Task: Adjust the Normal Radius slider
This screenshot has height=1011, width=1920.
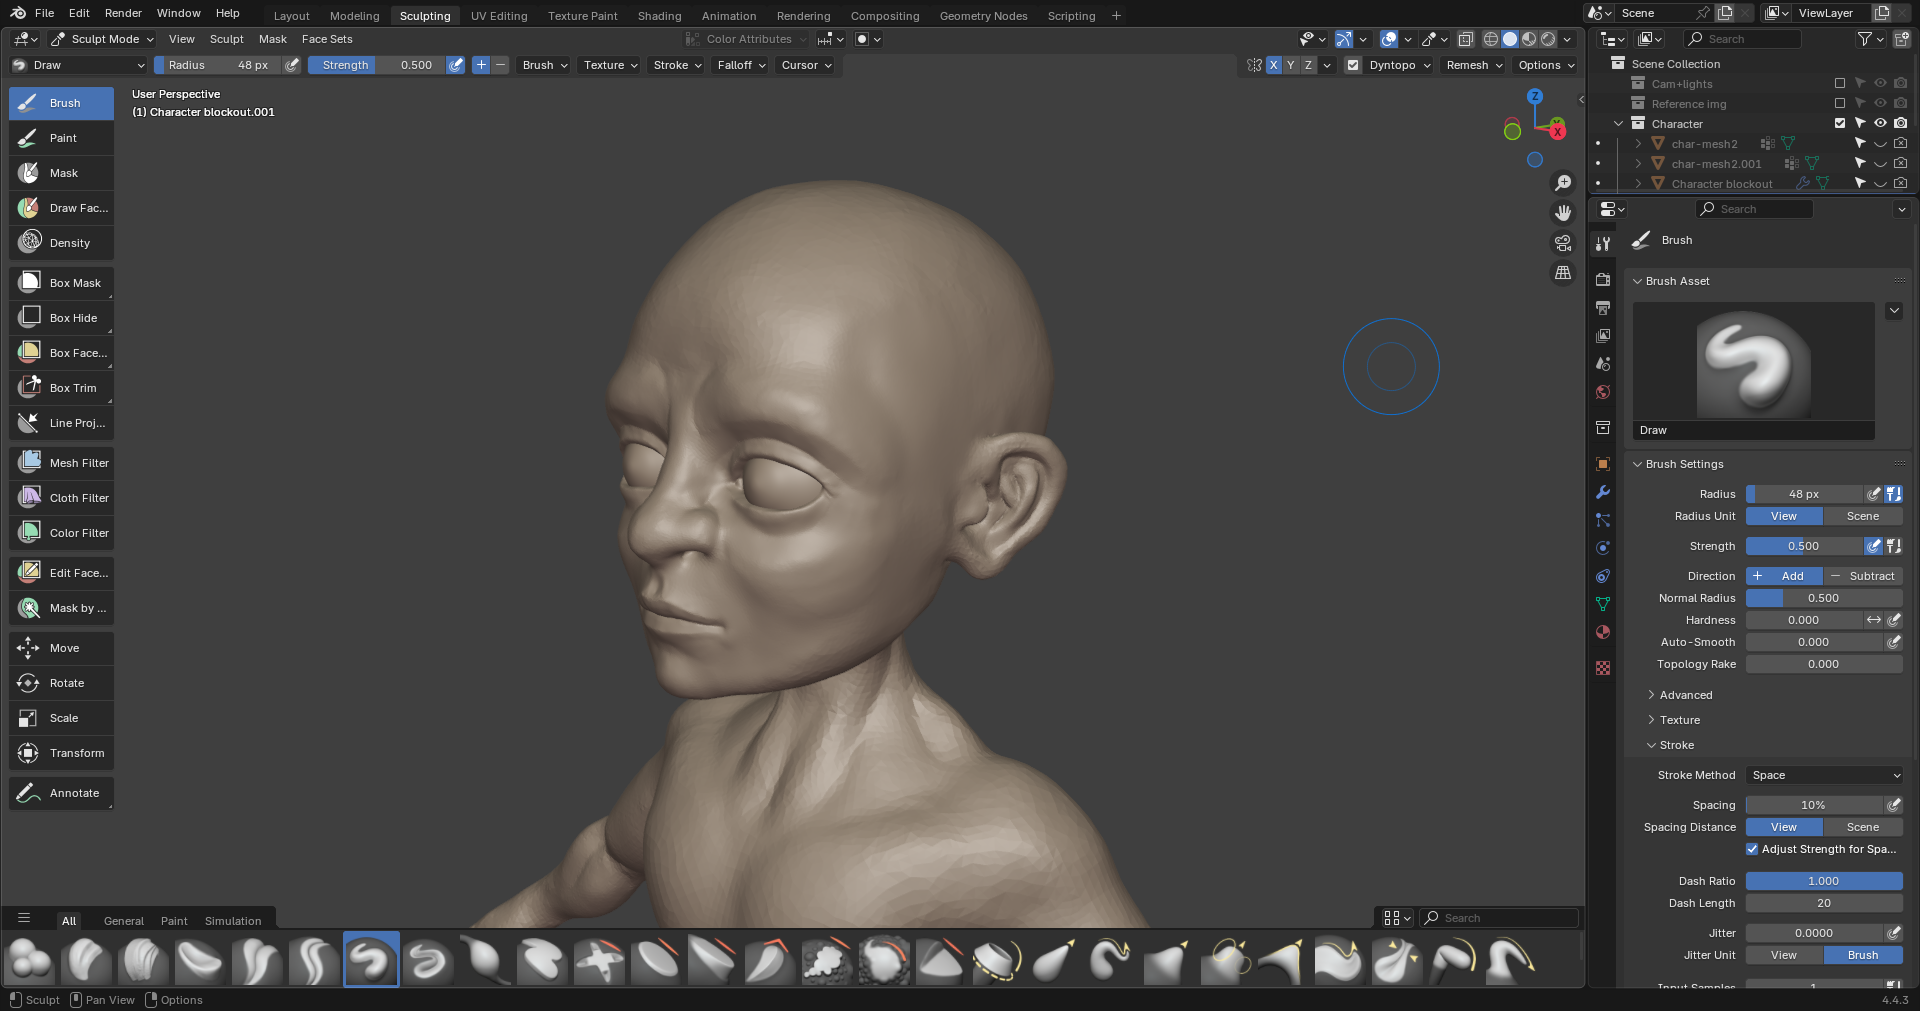Action: [x=1823, y=598]
